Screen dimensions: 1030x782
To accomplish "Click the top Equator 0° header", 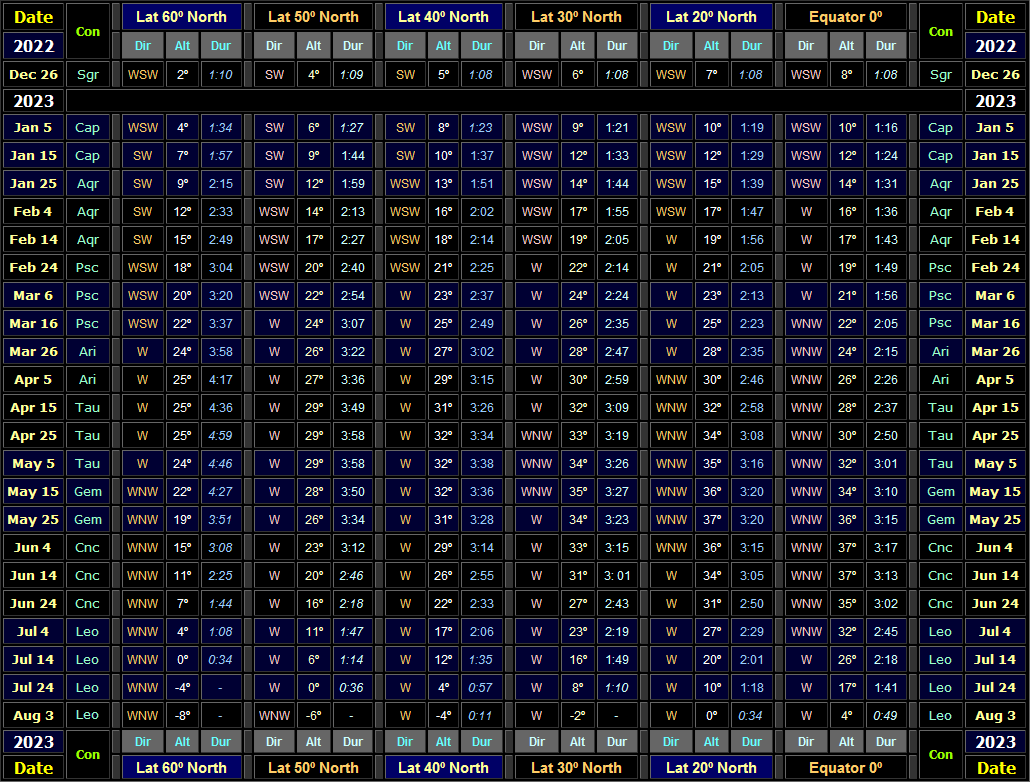I will [x=845, y=16].
